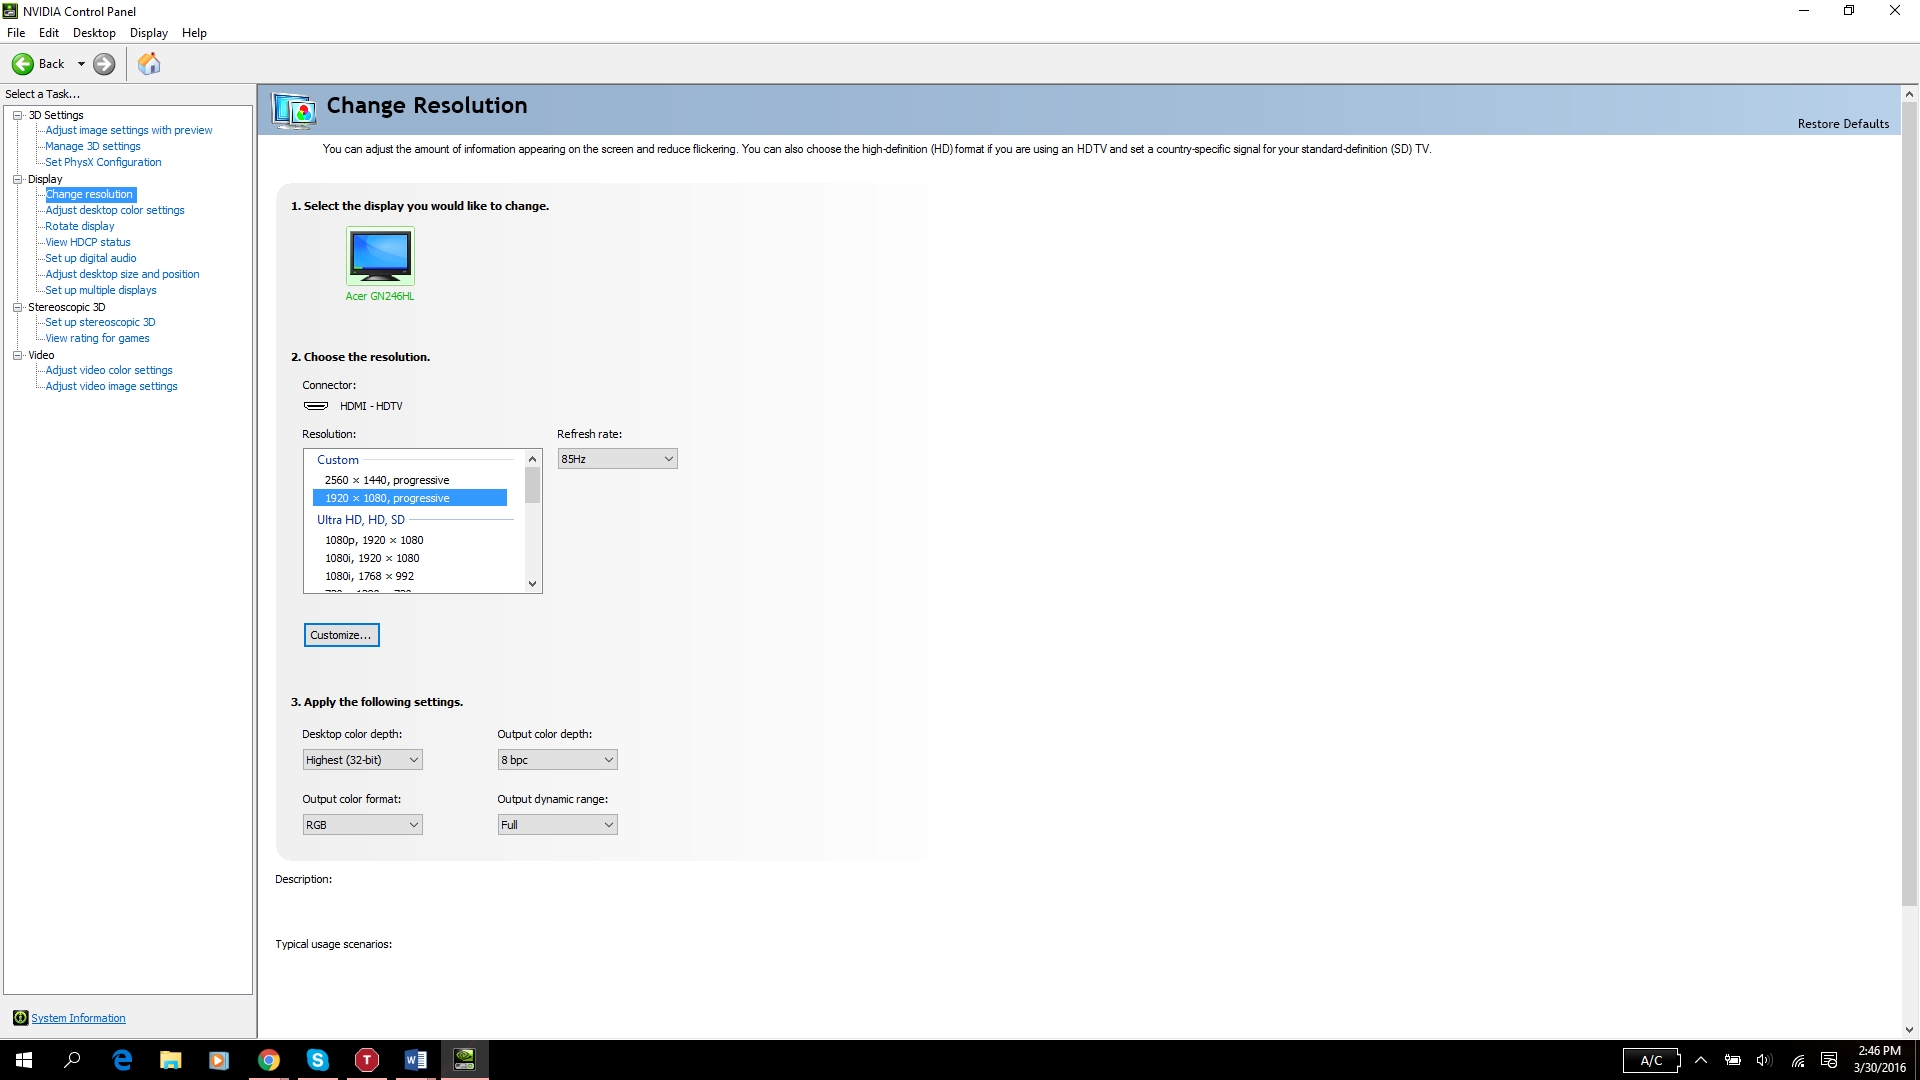Click the Restore Defaults button top right
The width and height of the screenshot is (1920, 1080).
coord(1844,123)
